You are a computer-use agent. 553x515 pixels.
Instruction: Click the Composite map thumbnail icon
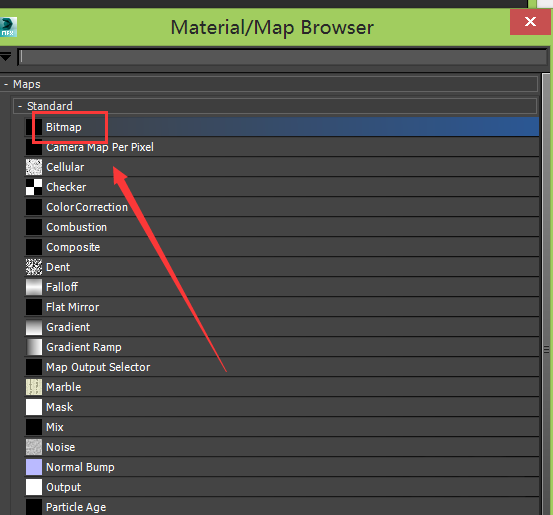click(x=34, y=247)
